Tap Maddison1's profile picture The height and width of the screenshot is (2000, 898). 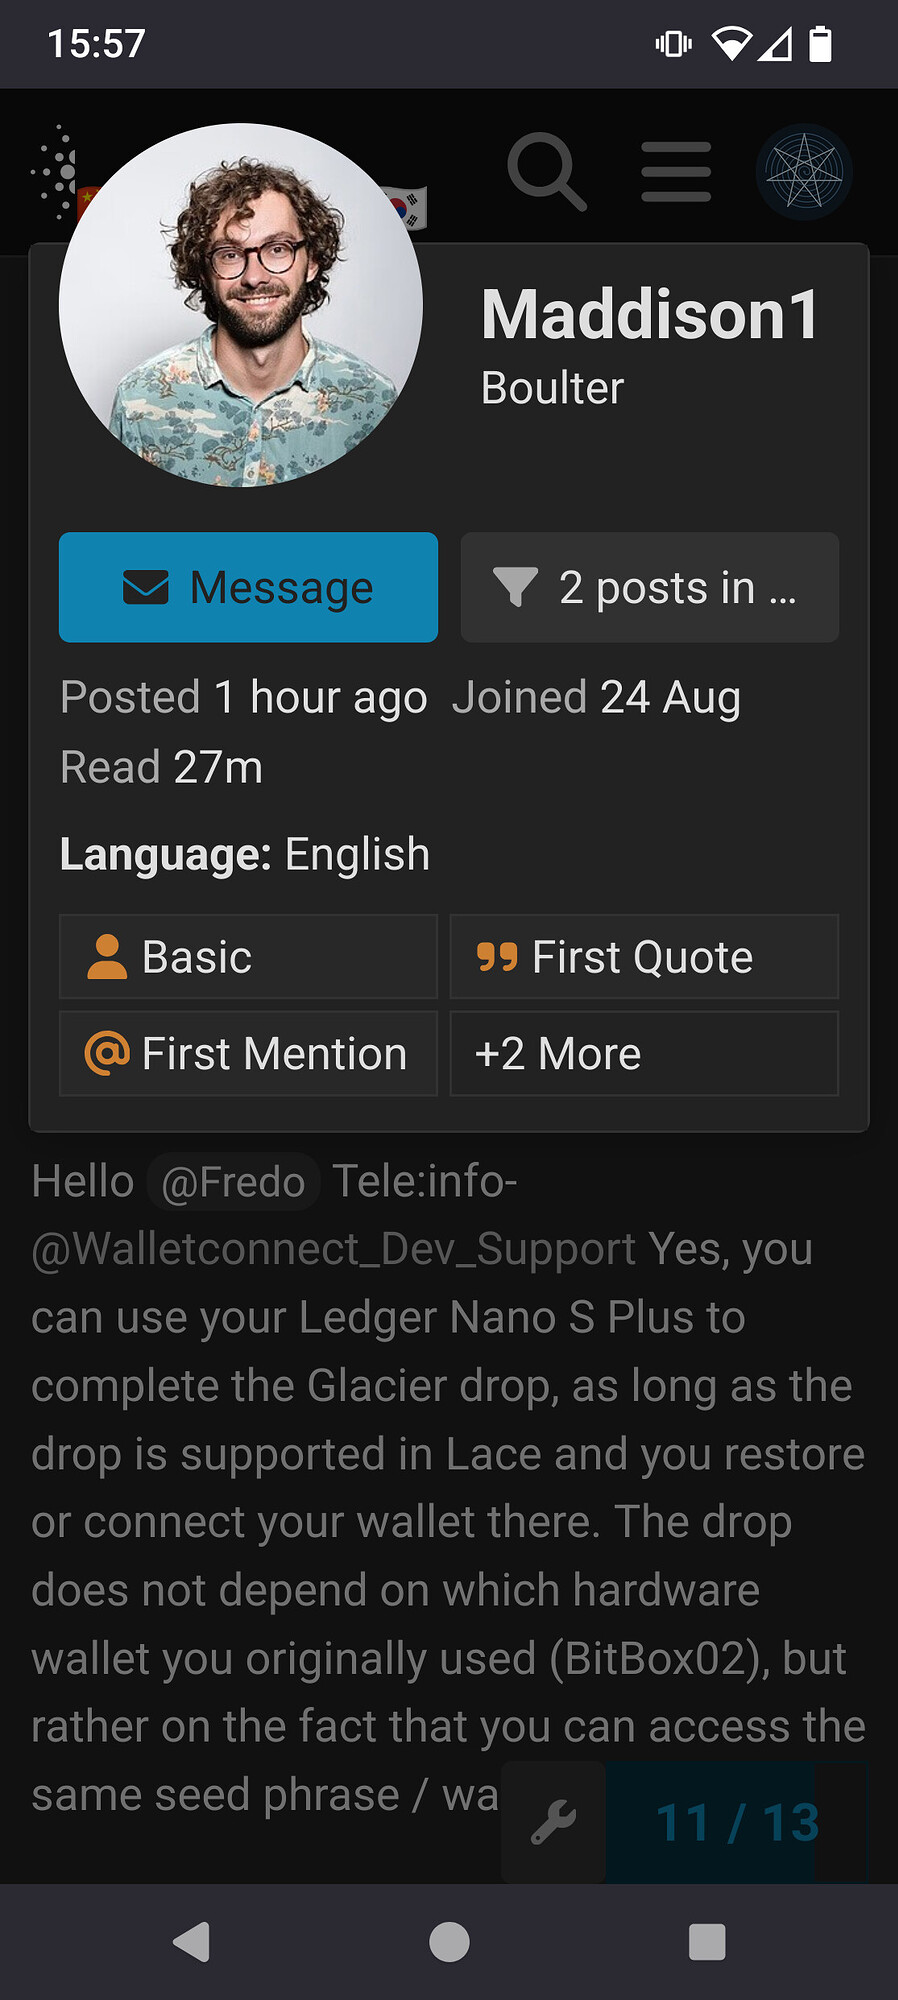240,305
